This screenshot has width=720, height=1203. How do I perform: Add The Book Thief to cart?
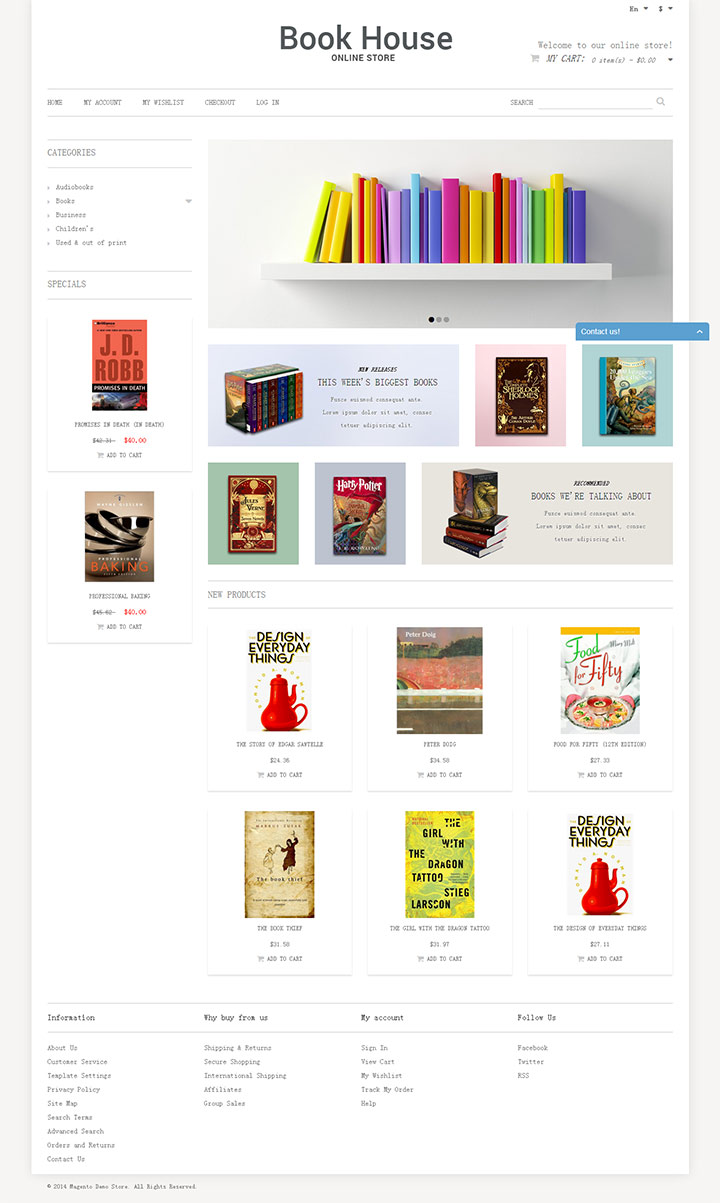click(280, 959)
